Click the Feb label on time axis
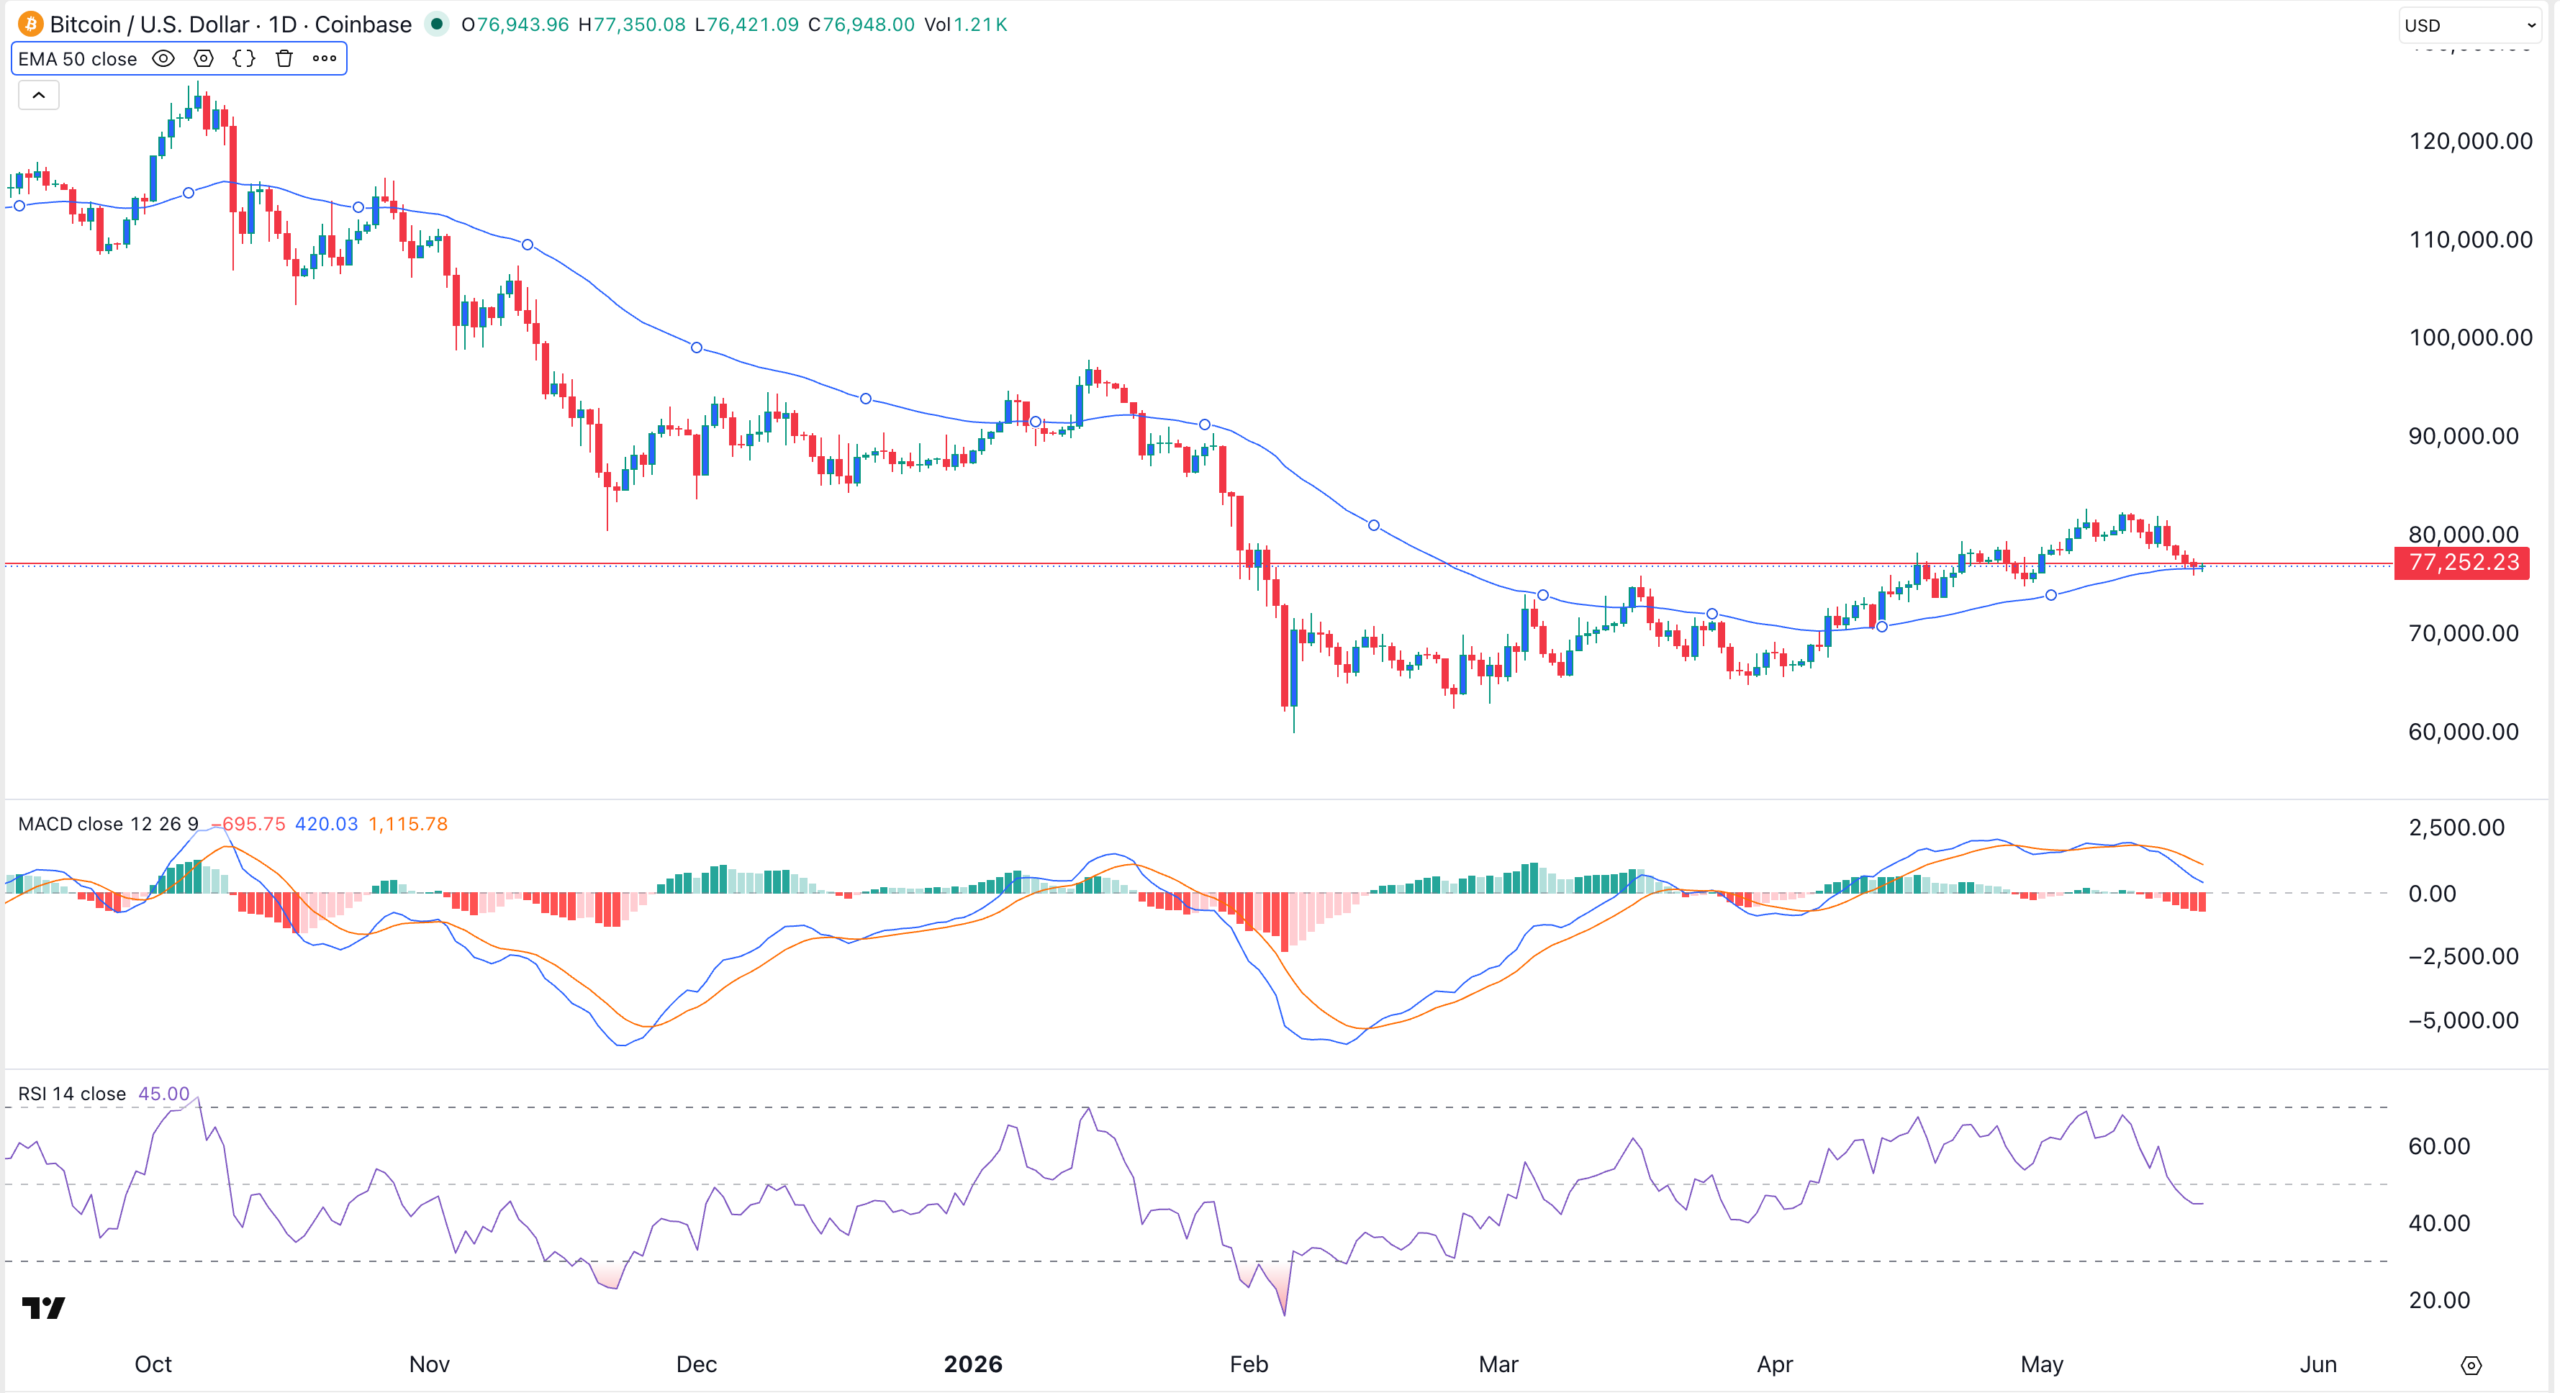This screenshot has height=1393, width=2560. coord(1249,1364)
